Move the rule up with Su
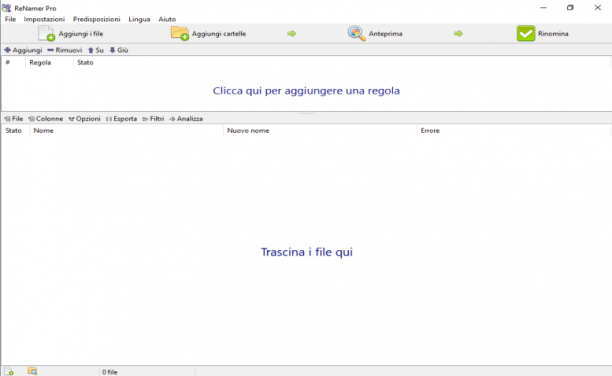 (x=96, y=50)
